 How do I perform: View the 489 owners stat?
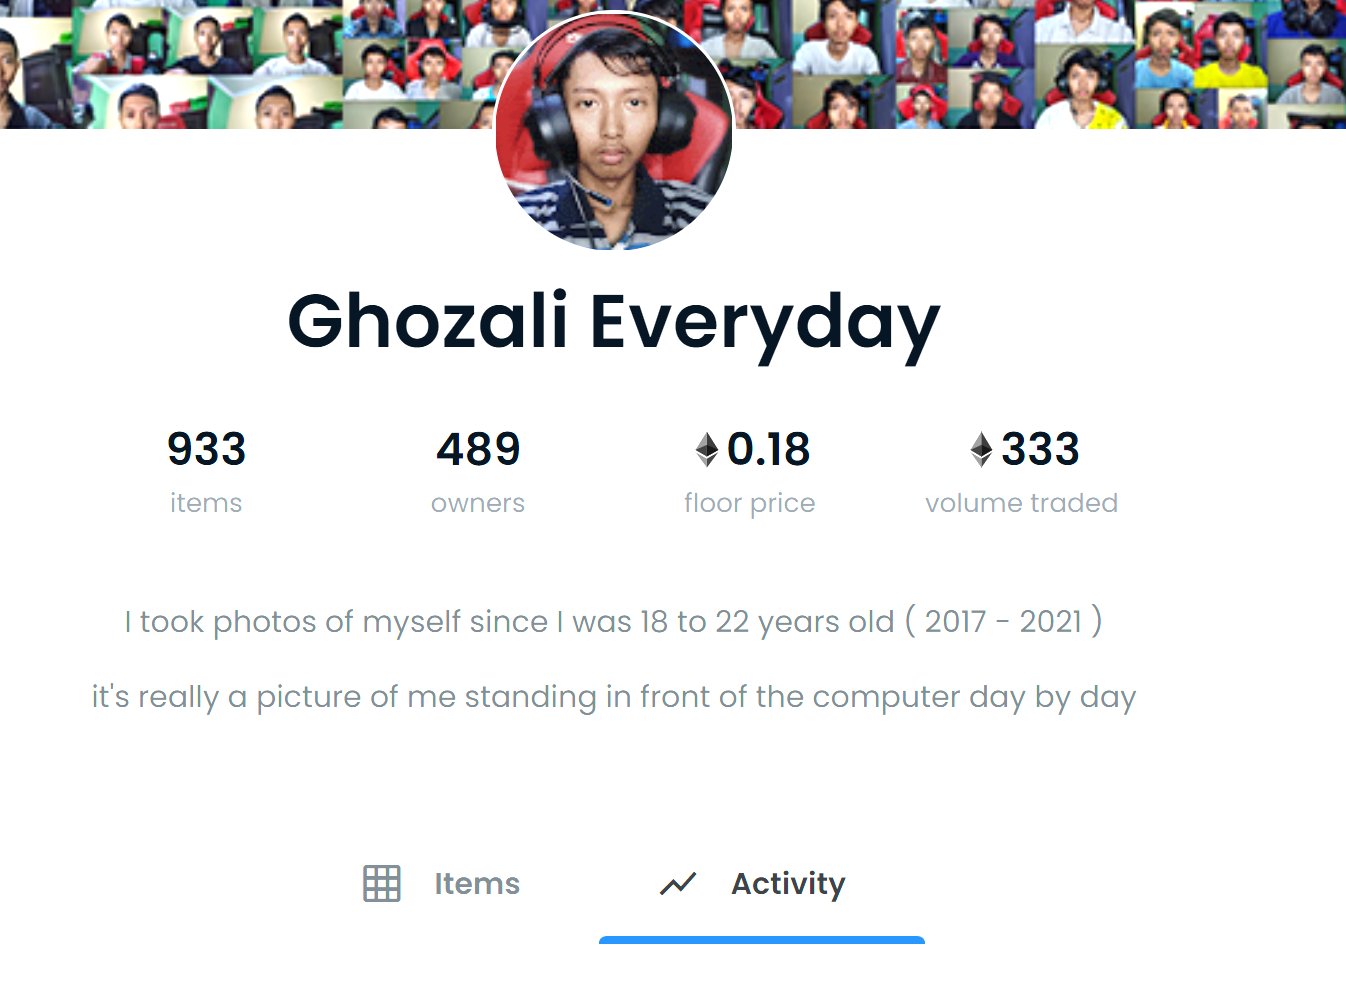(x=478, y=449)
